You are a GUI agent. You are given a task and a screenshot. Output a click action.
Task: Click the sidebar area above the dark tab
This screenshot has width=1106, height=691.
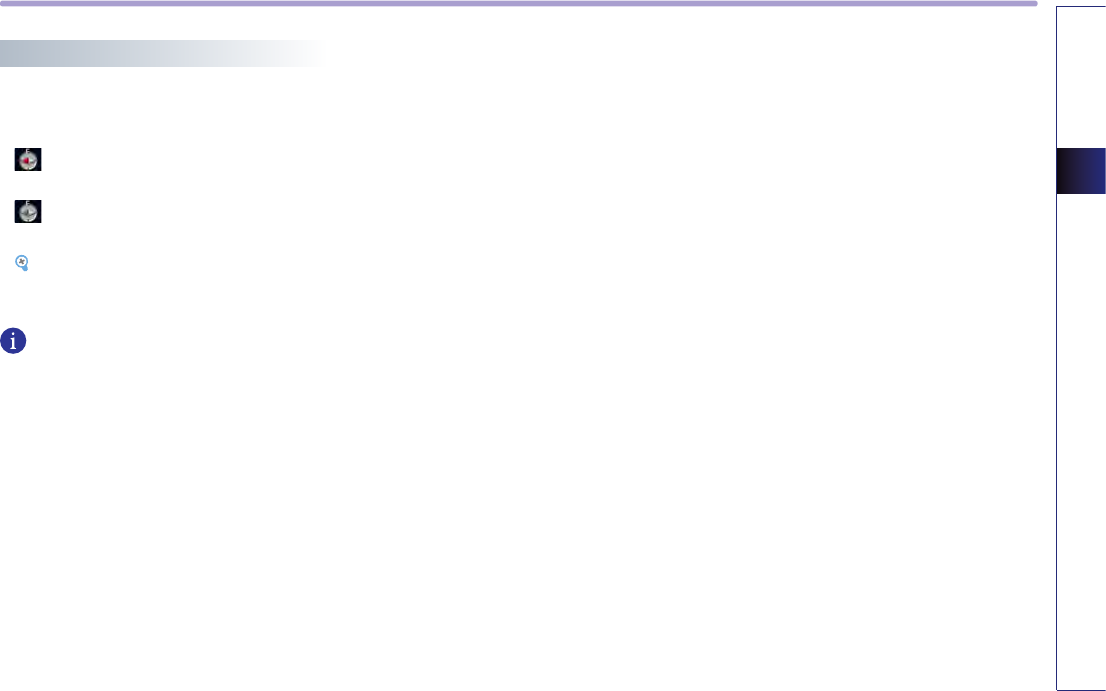click(x=1081, y=78)
